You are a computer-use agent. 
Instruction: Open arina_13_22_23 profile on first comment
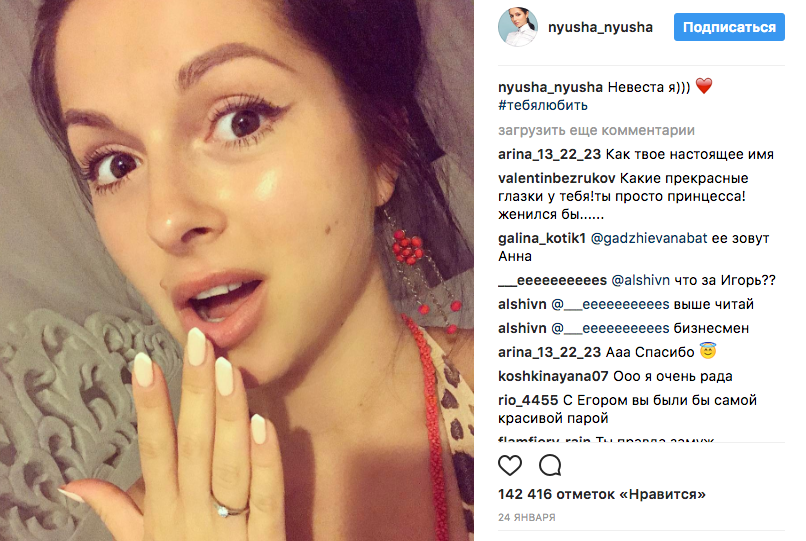click(549, 154)
